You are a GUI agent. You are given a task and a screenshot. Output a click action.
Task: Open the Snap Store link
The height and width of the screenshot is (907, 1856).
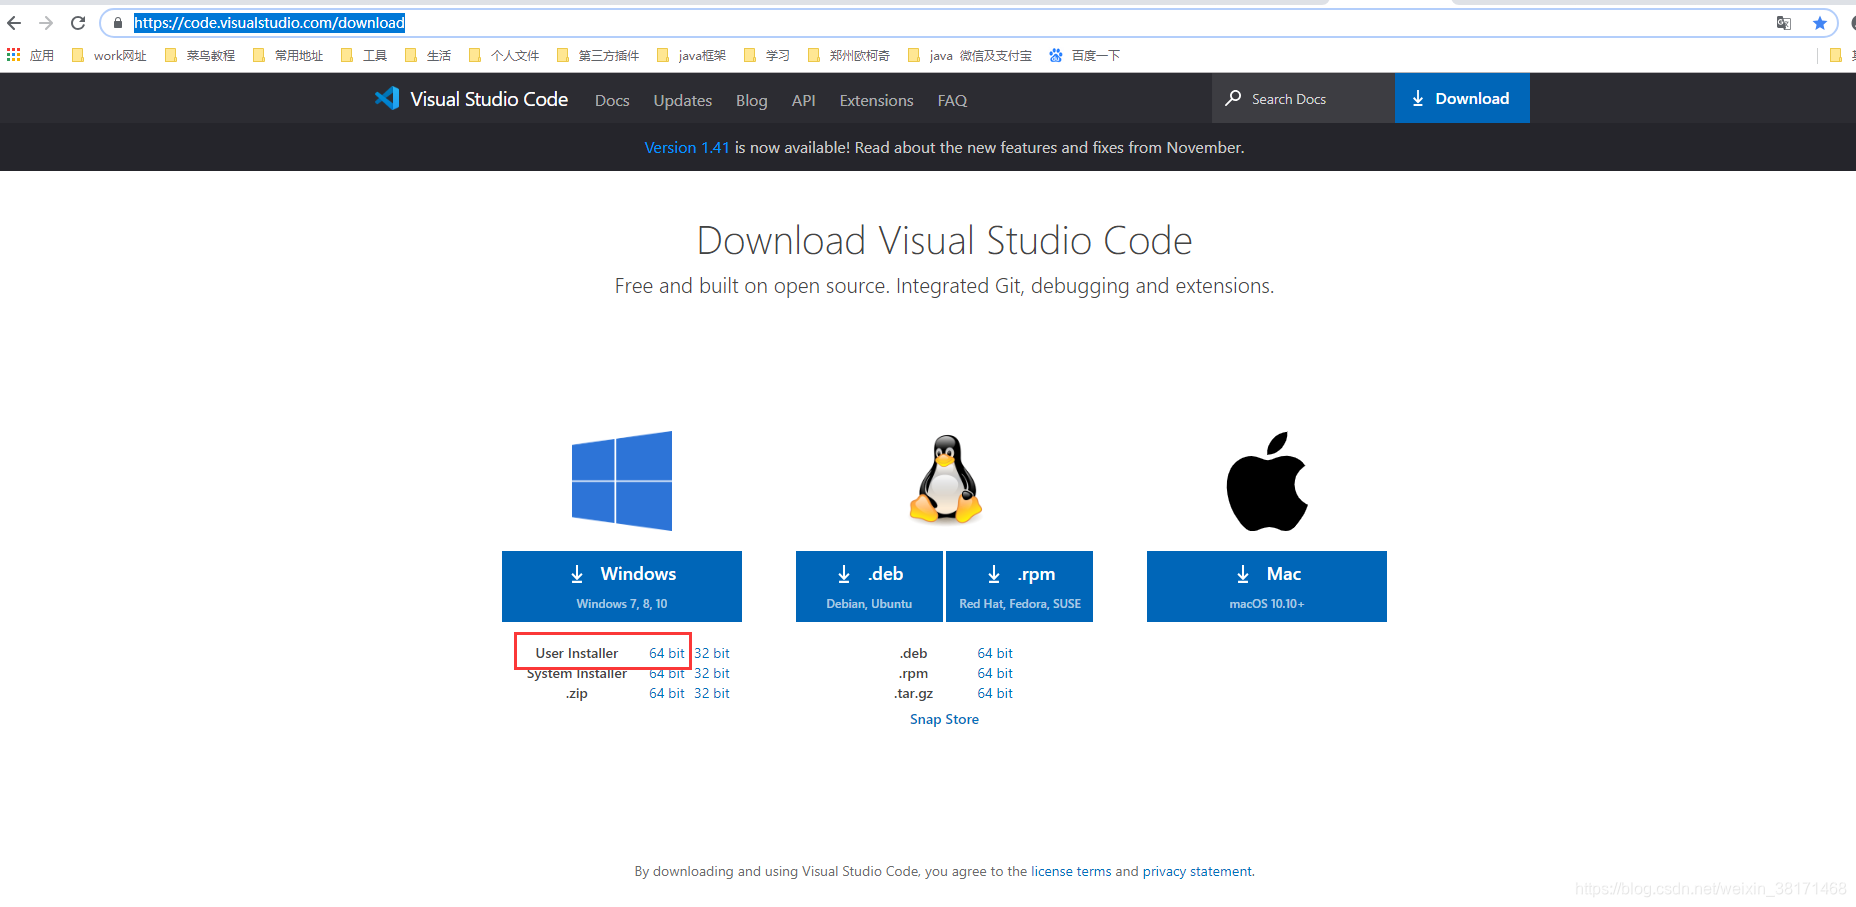[x=944, y=719]
